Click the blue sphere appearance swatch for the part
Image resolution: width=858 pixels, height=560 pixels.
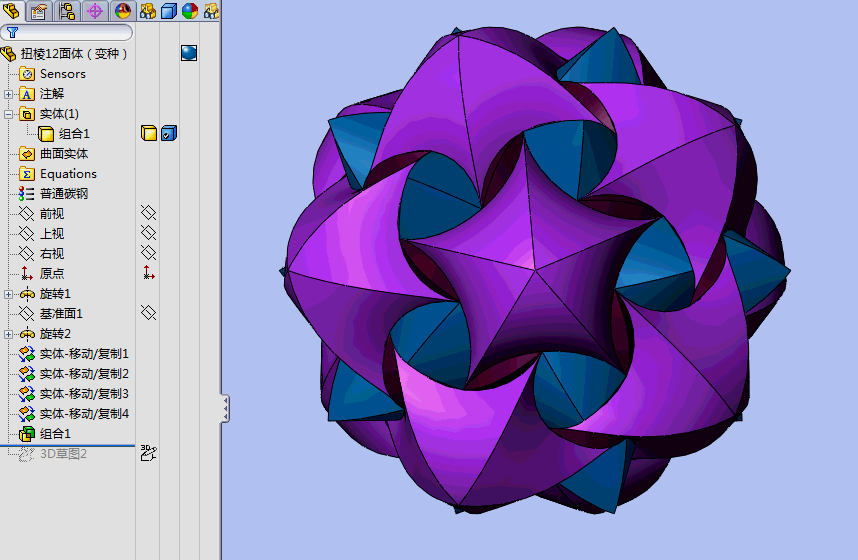(189, 53)
